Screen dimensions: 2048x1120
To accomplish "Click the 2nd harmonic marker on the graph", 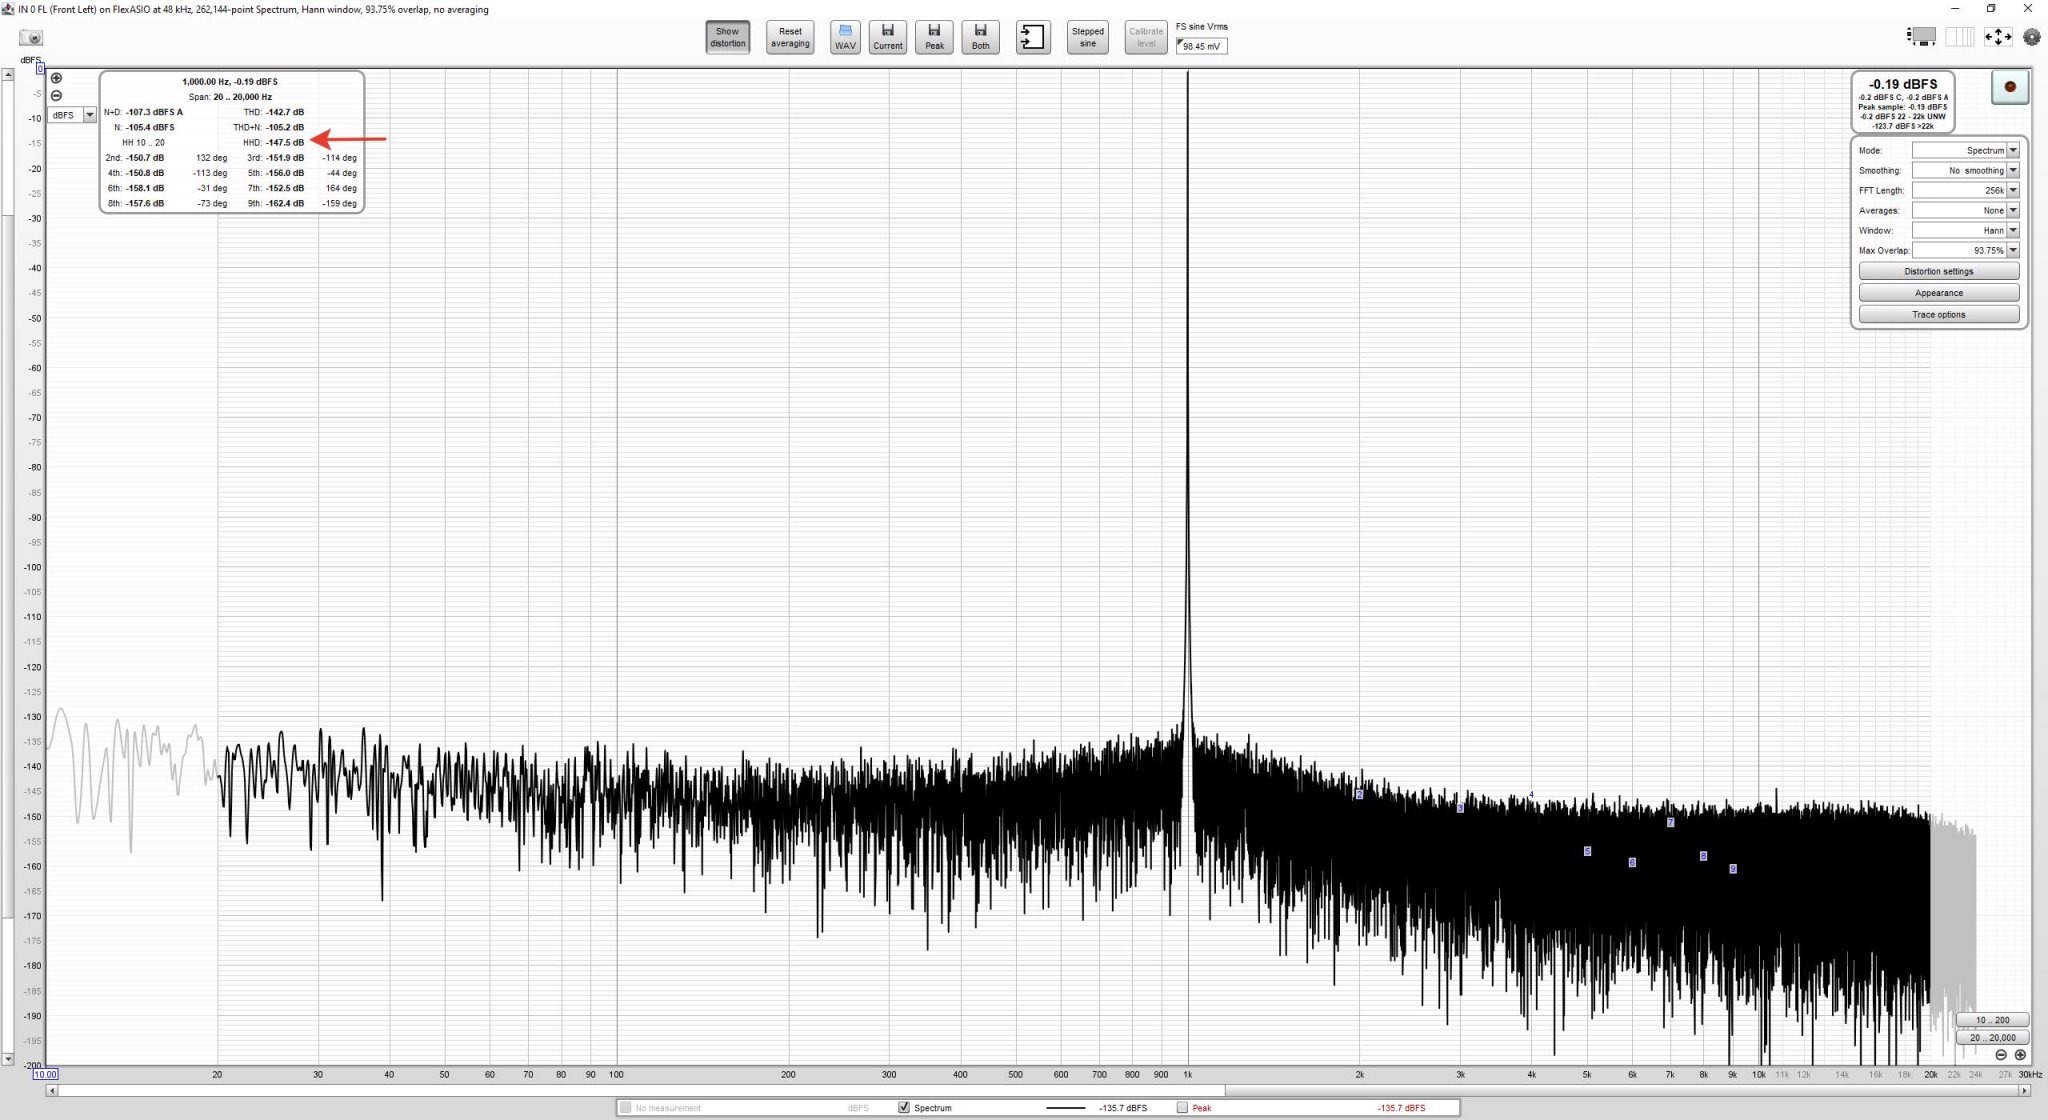I will coord(1359,795).
